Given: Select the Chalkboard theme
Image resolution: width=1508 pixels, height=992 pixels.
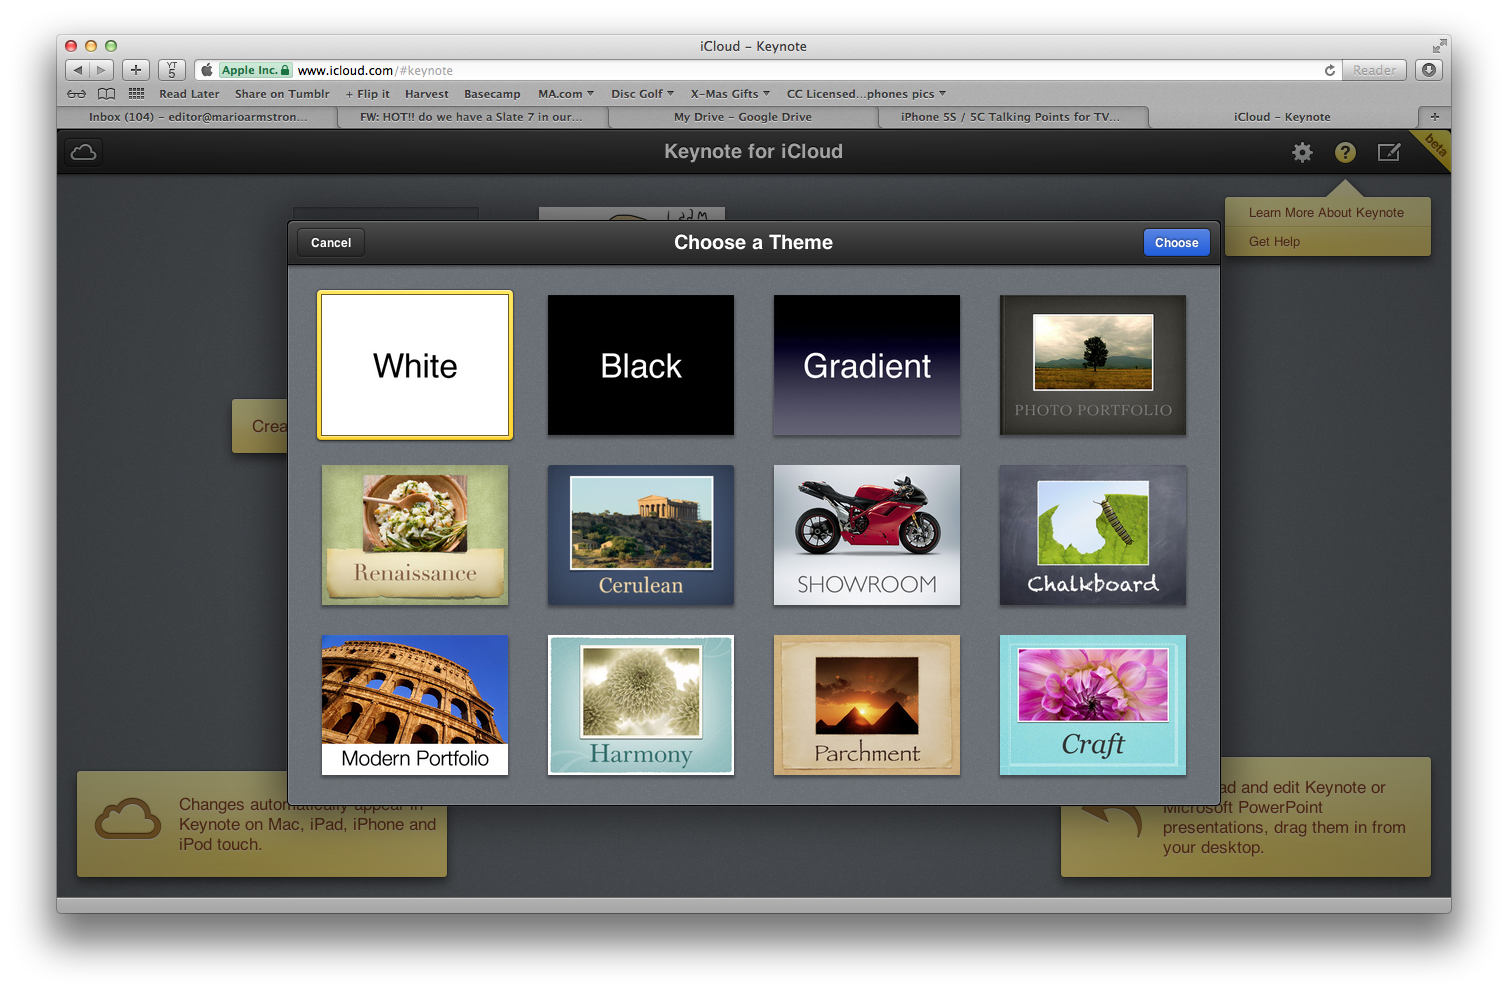Looking at the screenshot, I should click(1093, 535).
